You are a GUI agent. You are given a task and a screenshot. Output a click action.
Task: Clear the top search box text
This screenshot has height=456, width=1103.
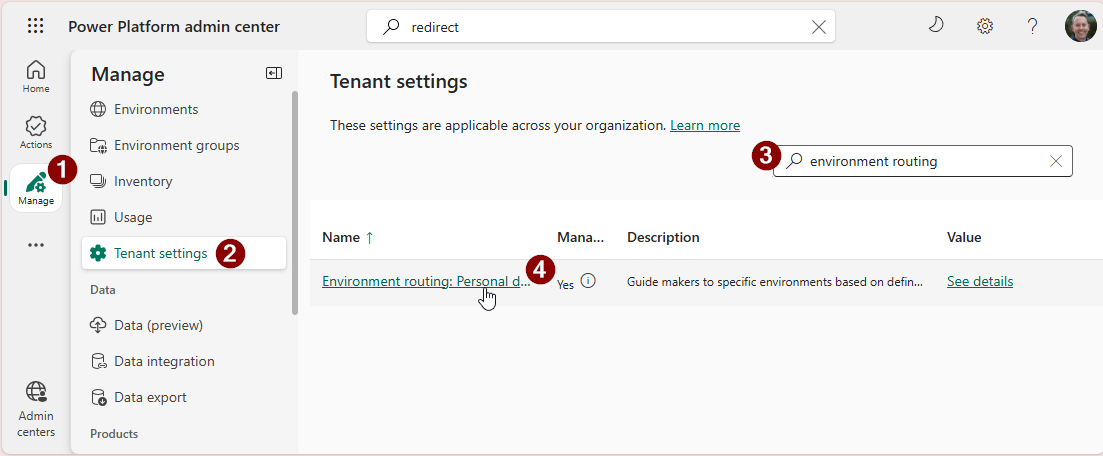[x=819, y=27]
